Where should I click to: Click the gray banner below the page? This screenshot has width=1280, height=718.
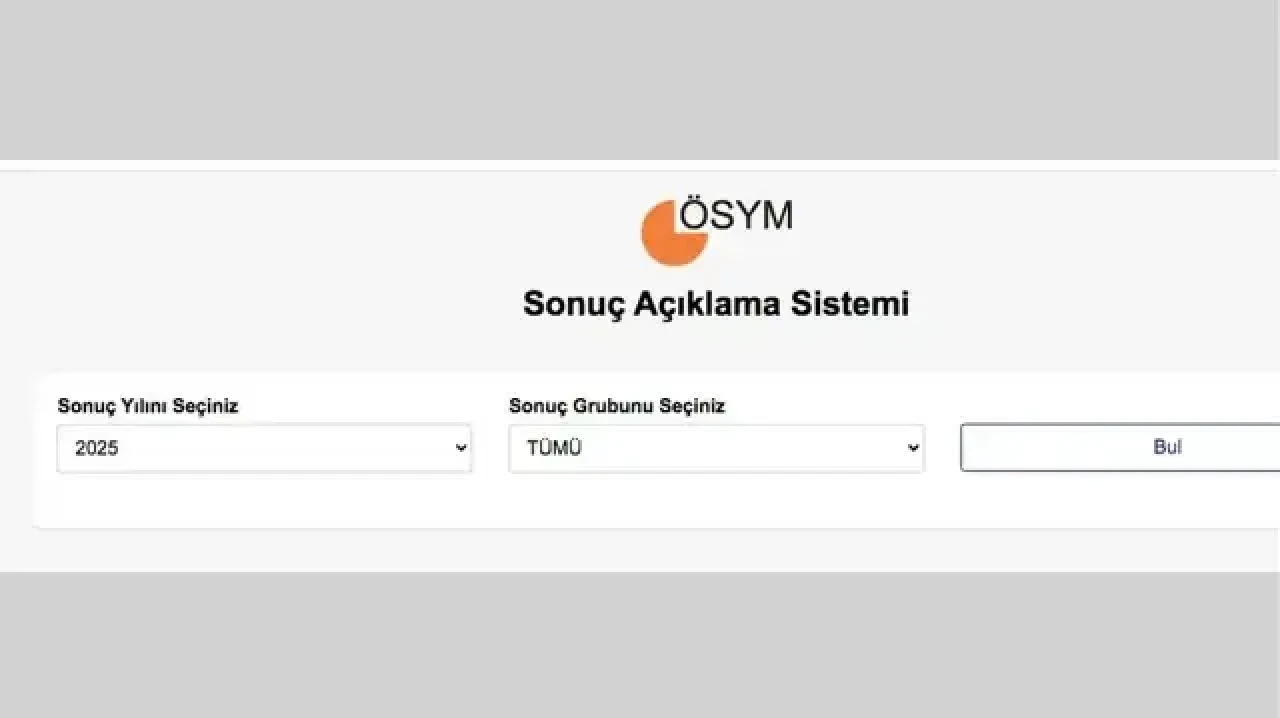640,645
